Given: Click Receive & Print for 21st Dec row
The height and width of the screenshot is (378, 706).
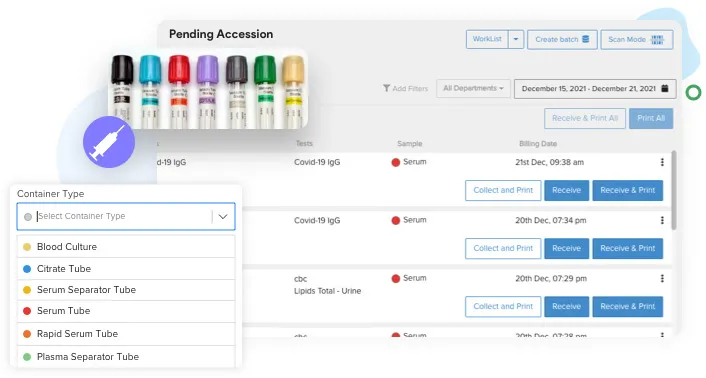Looking at the screenshot, I should (627, 190).
